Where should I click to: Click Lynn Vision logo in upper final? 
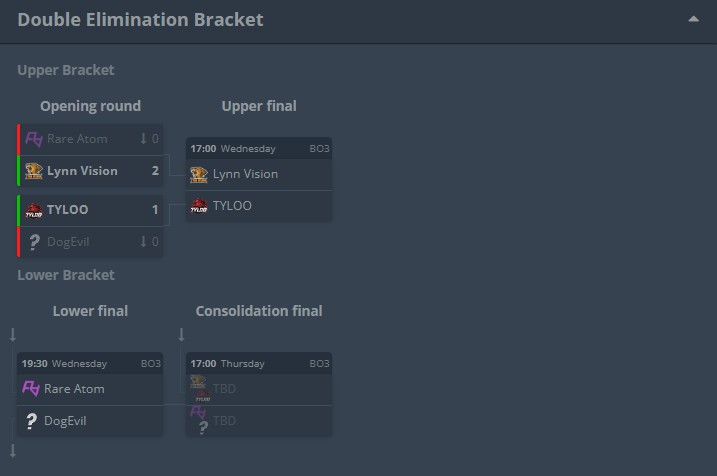200,174
